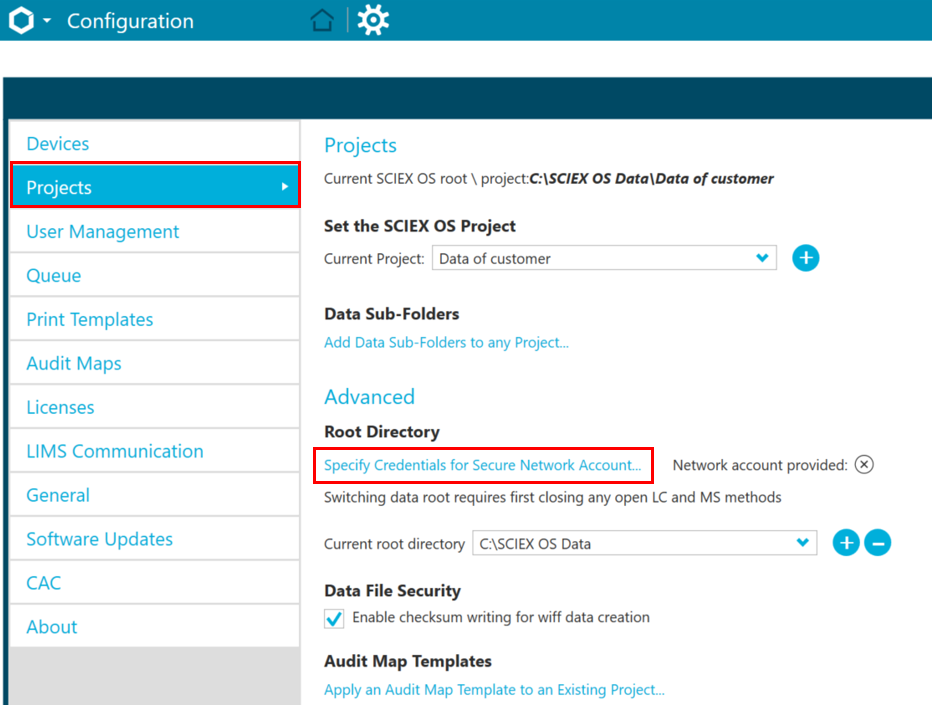This screenshot has height=705, width=932.
Task: Select Devices in the sidebar
Action: pyautogui.click(x=58, y=144)
